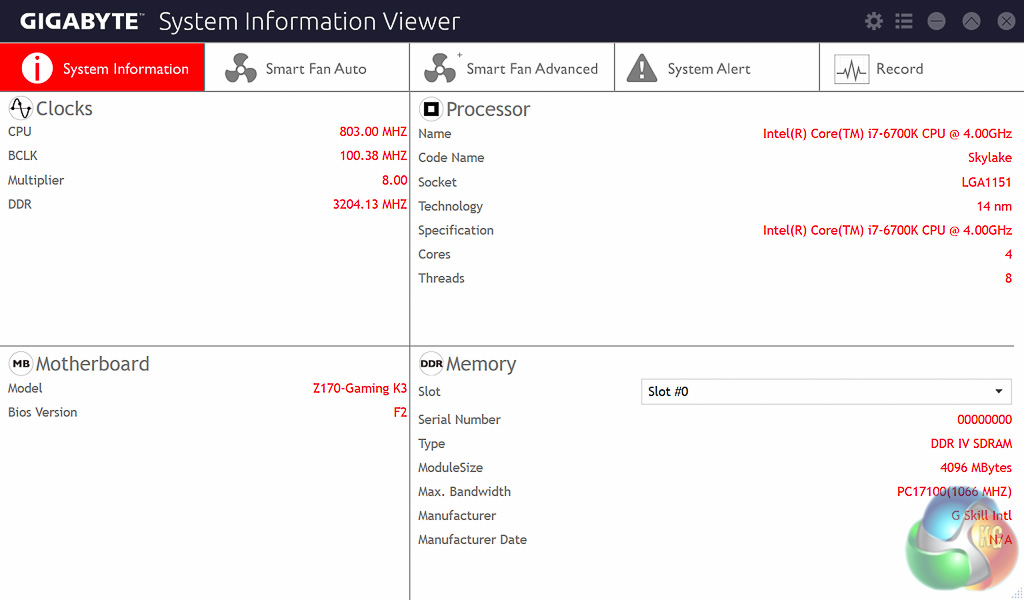Click the DDR 3204.13 MHZ clock value
This screenshot has height=600, width=1024.
coord(369,204)
